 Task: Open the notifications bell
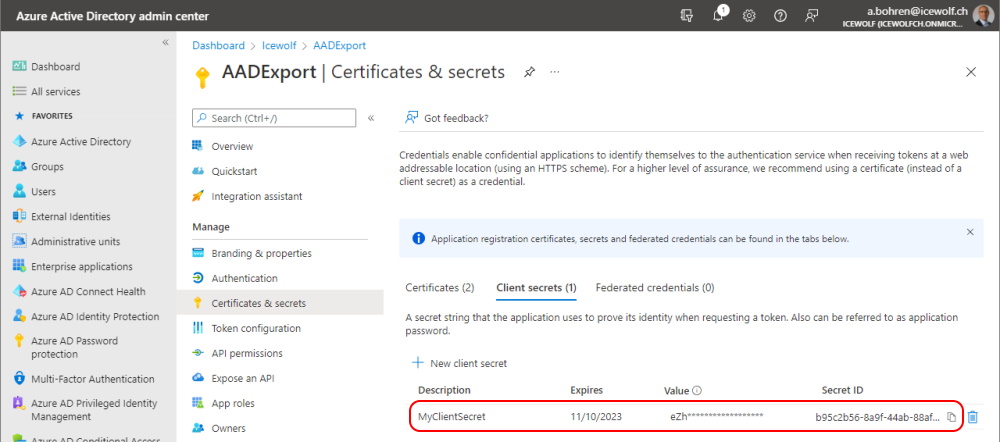coord(718,16)
